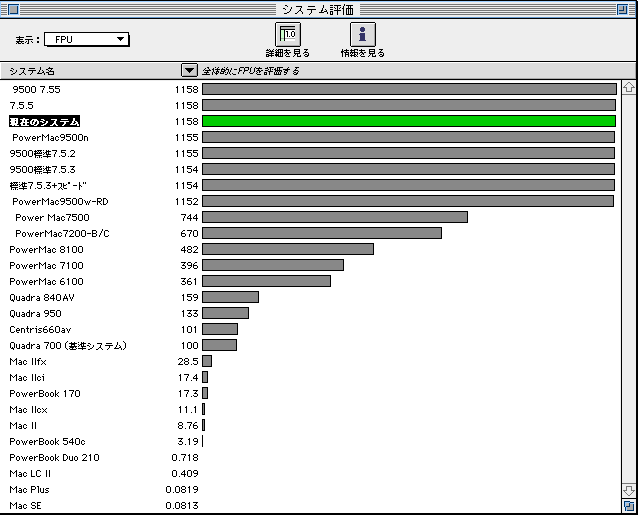Click the 482 score value
This screenshot has width=638, height=515.
(189, 249)
